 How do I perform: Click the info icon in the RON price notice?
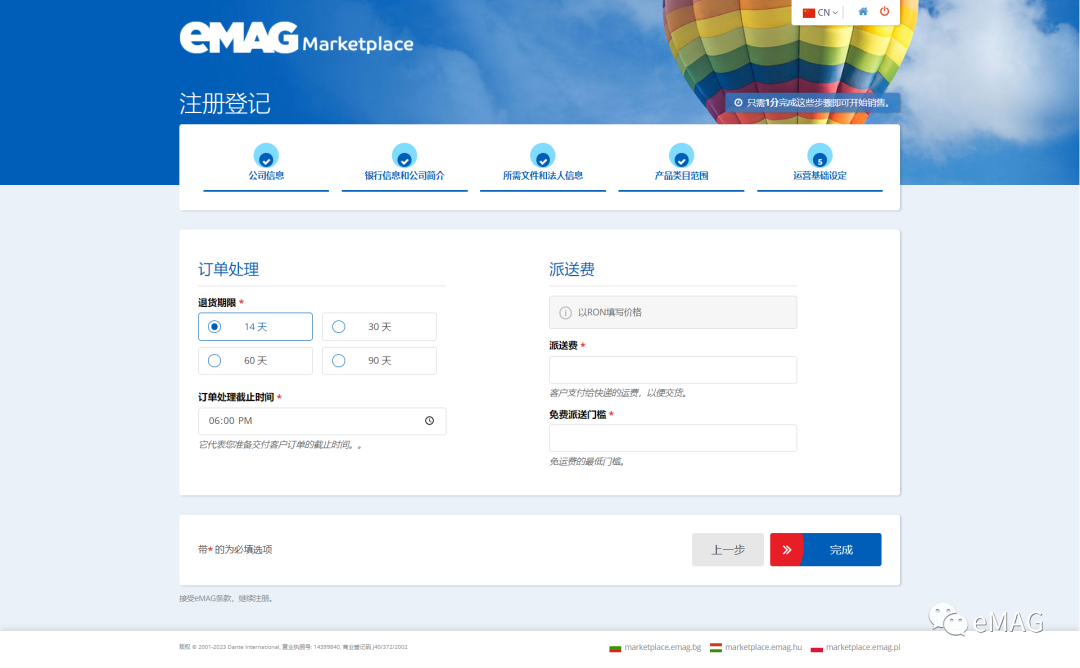565,312
